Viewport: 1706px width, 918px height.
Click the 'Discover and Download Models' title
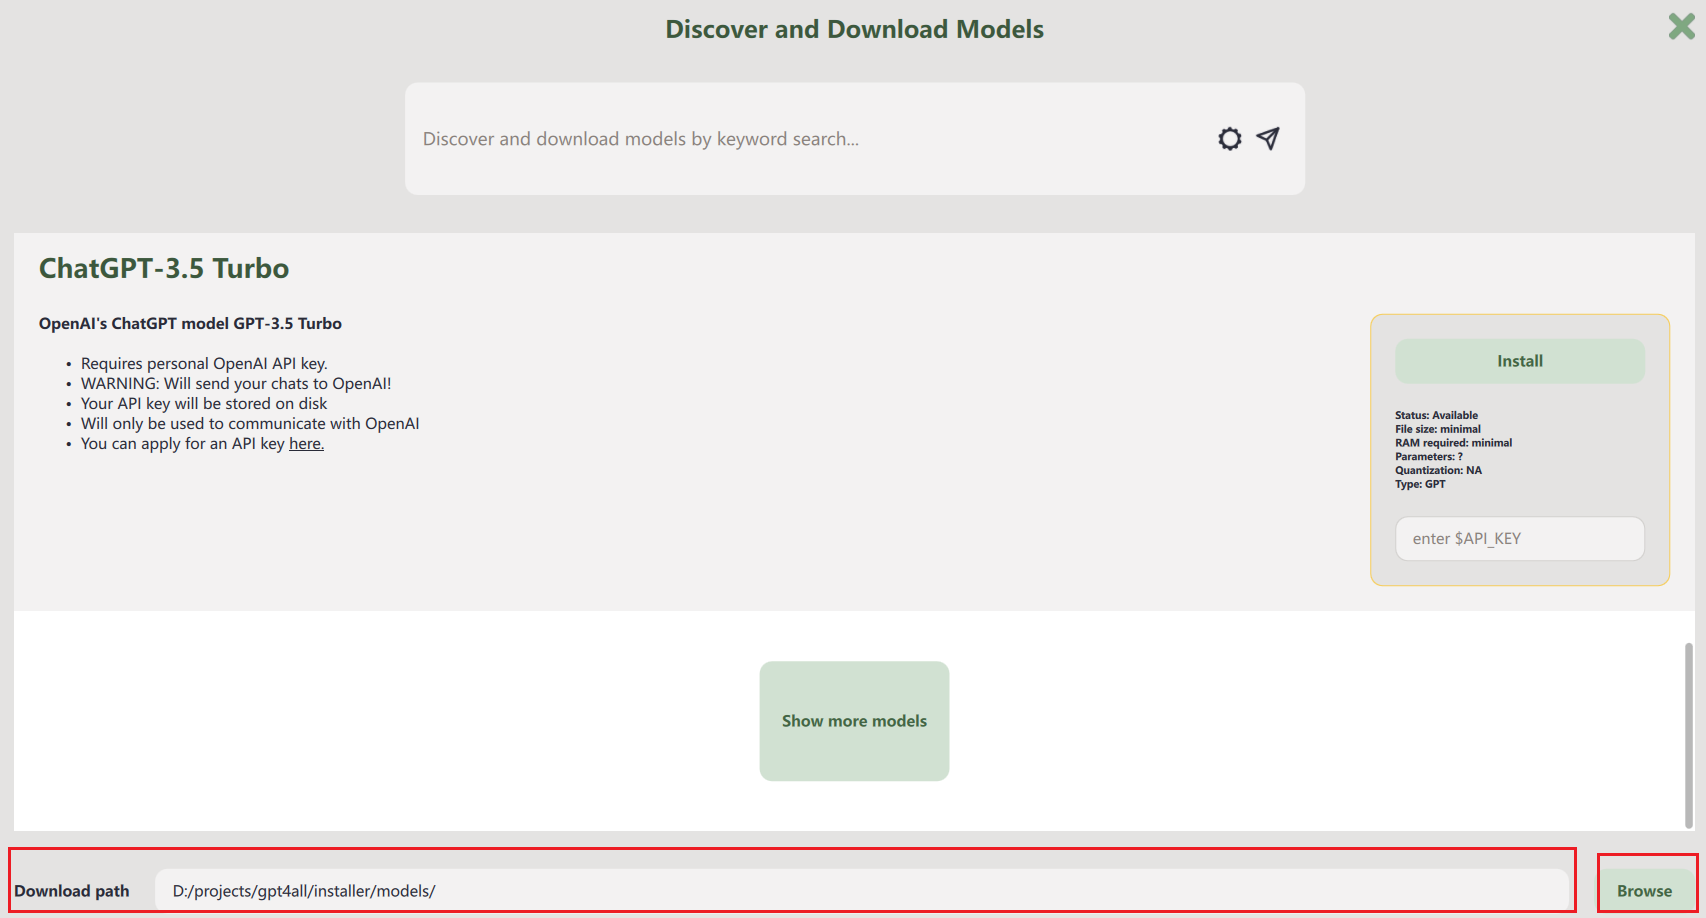coord(855,29)
